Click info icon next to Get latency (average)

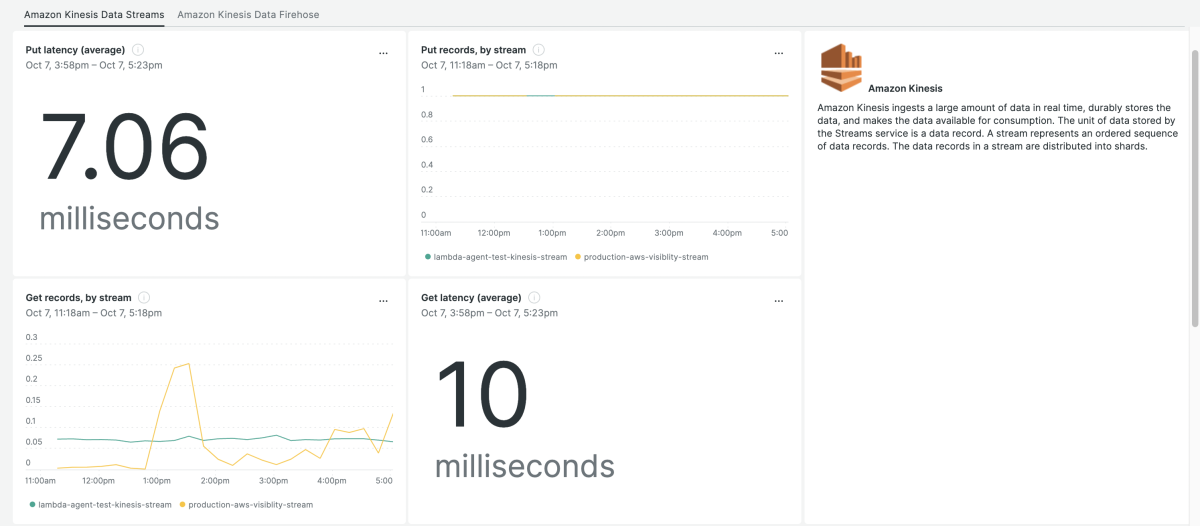tap(534, 298)
